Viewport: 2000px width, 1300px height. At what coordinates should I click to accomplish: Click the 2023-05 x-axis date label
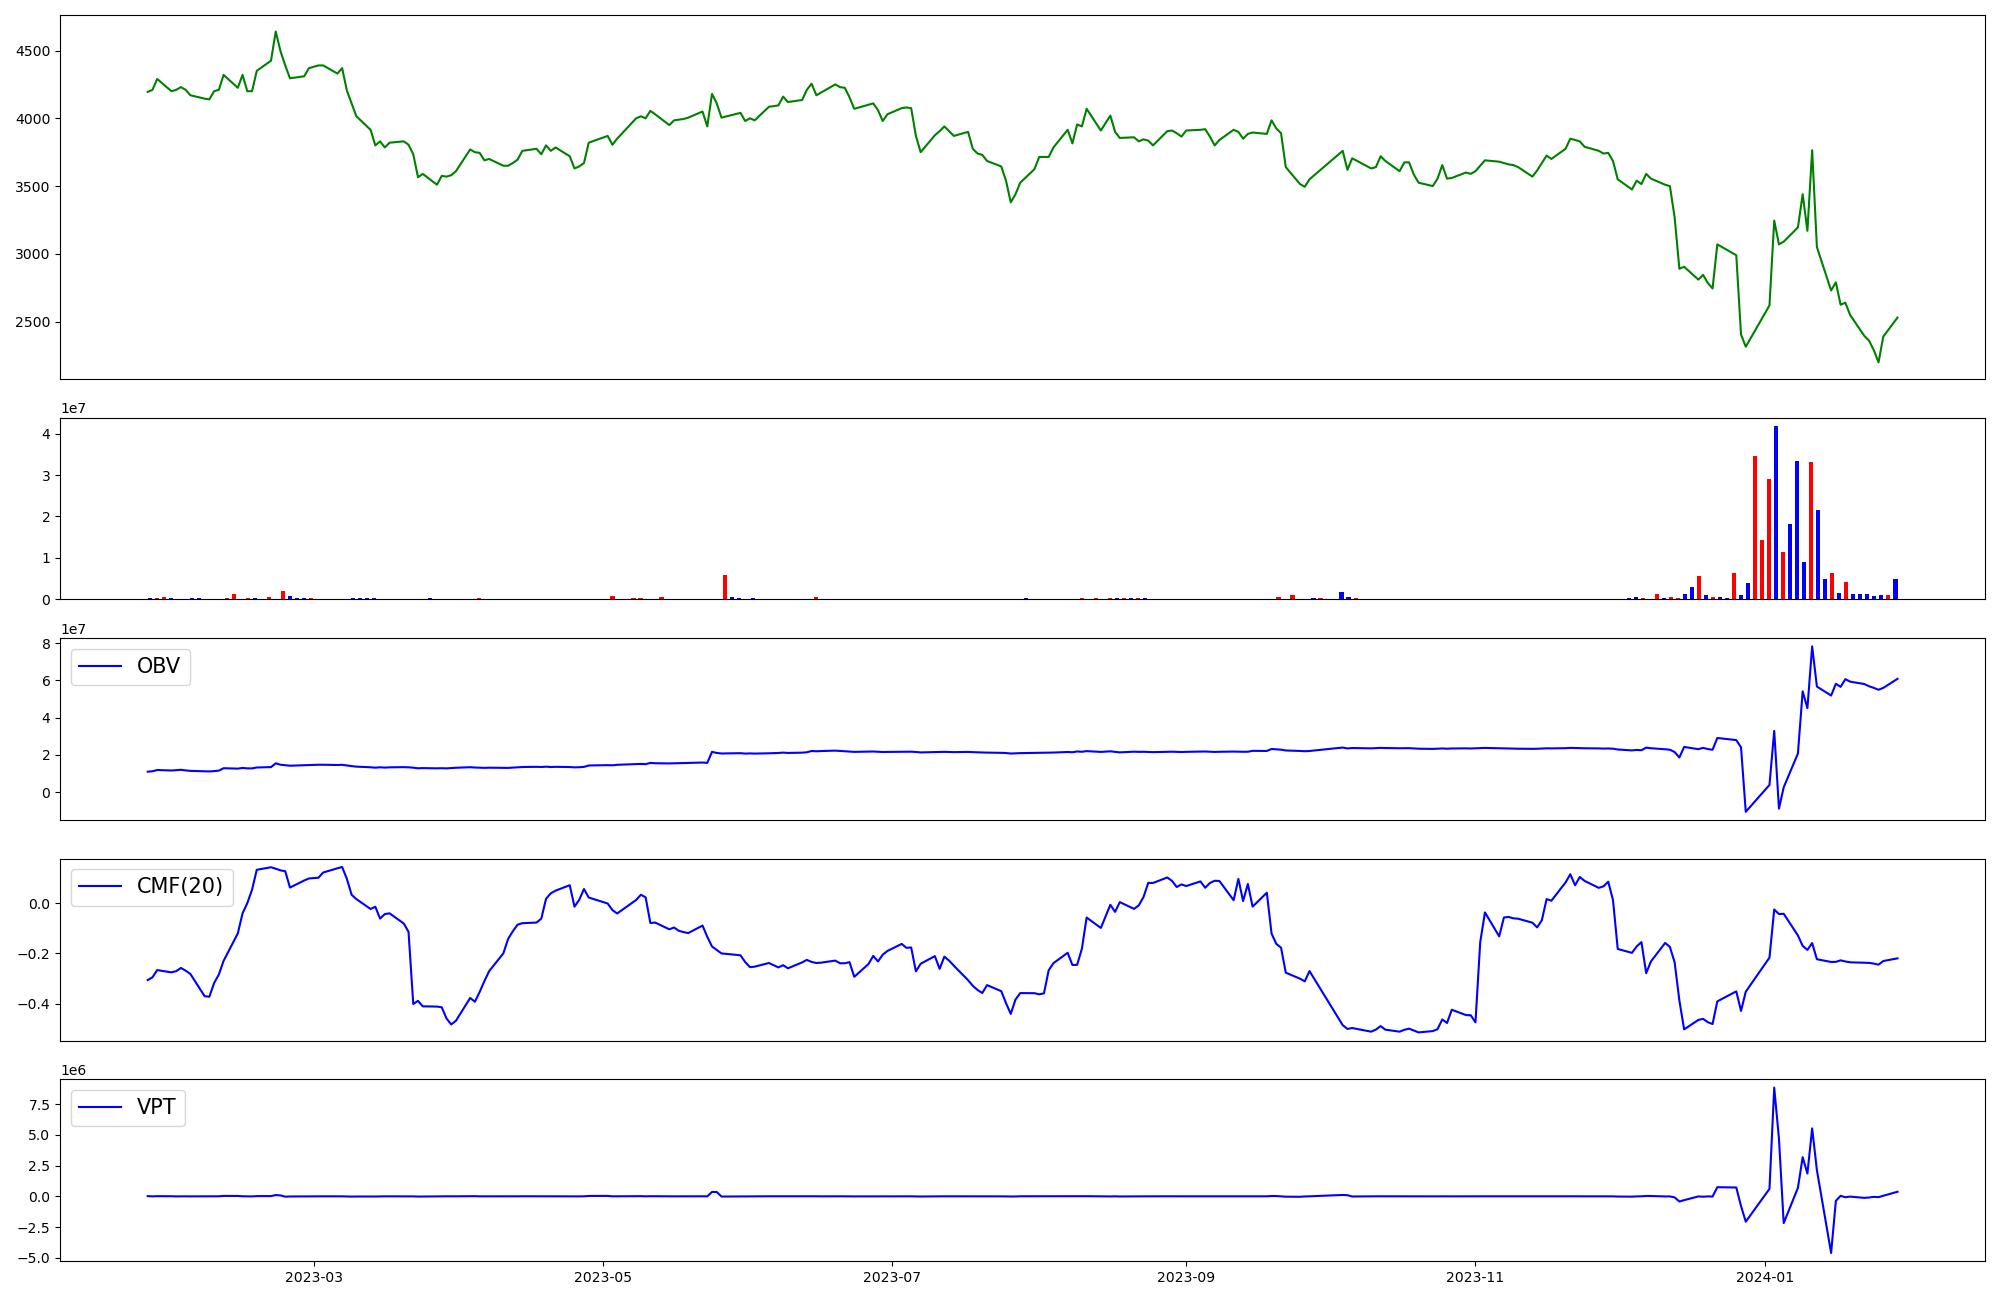(x=603, y=1277)
